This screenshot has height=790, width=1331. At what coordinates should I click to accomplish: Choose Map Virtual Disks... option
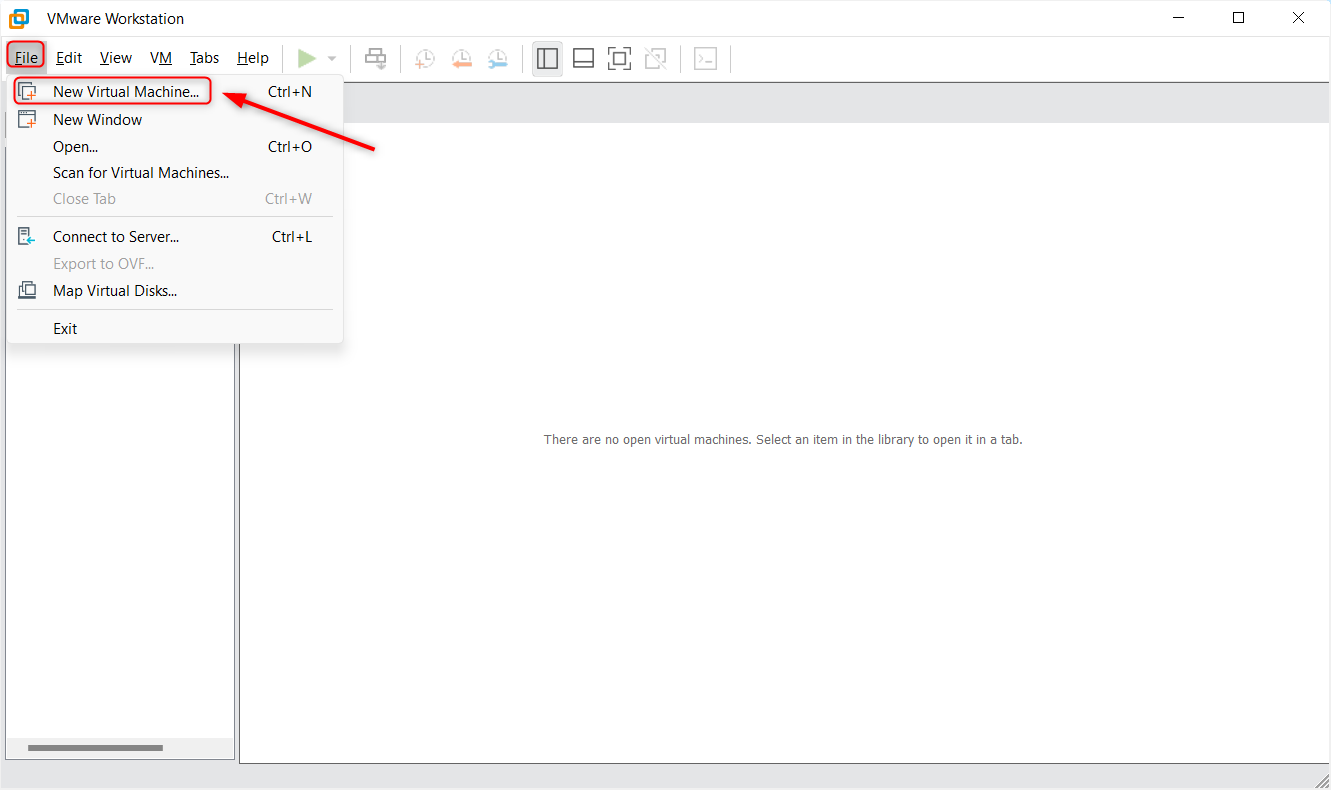(175, 291)
